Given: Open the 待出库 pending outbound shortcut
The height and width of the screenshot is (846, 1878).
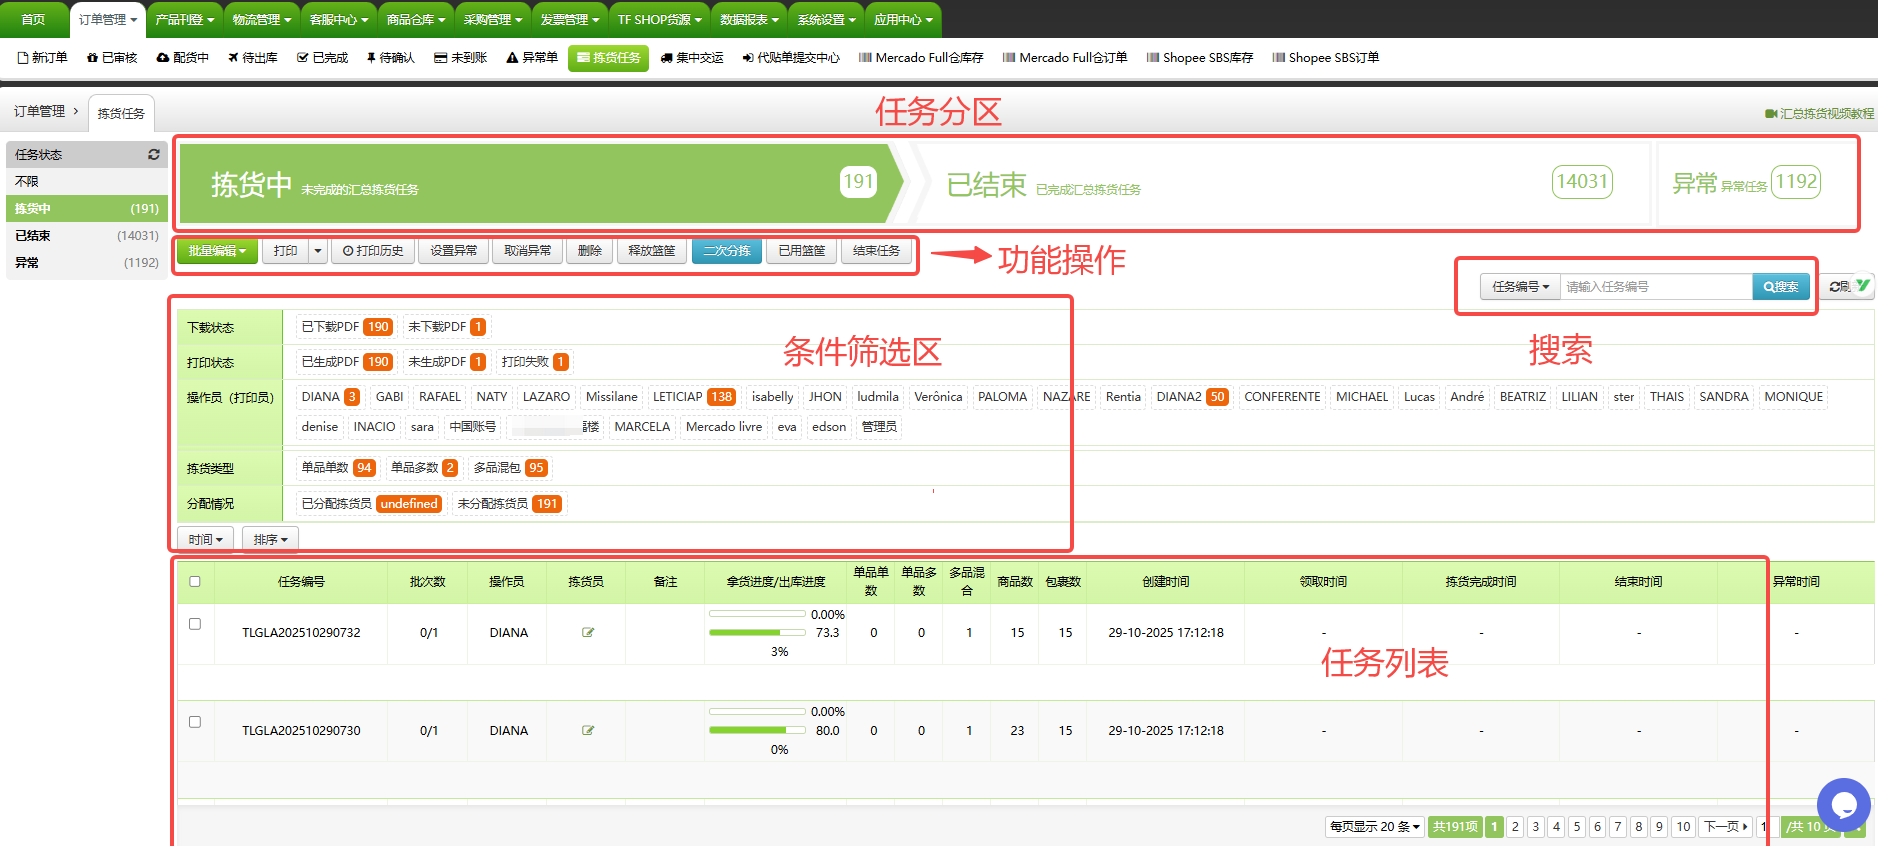Looking at the screenshot, I should 252,58.
